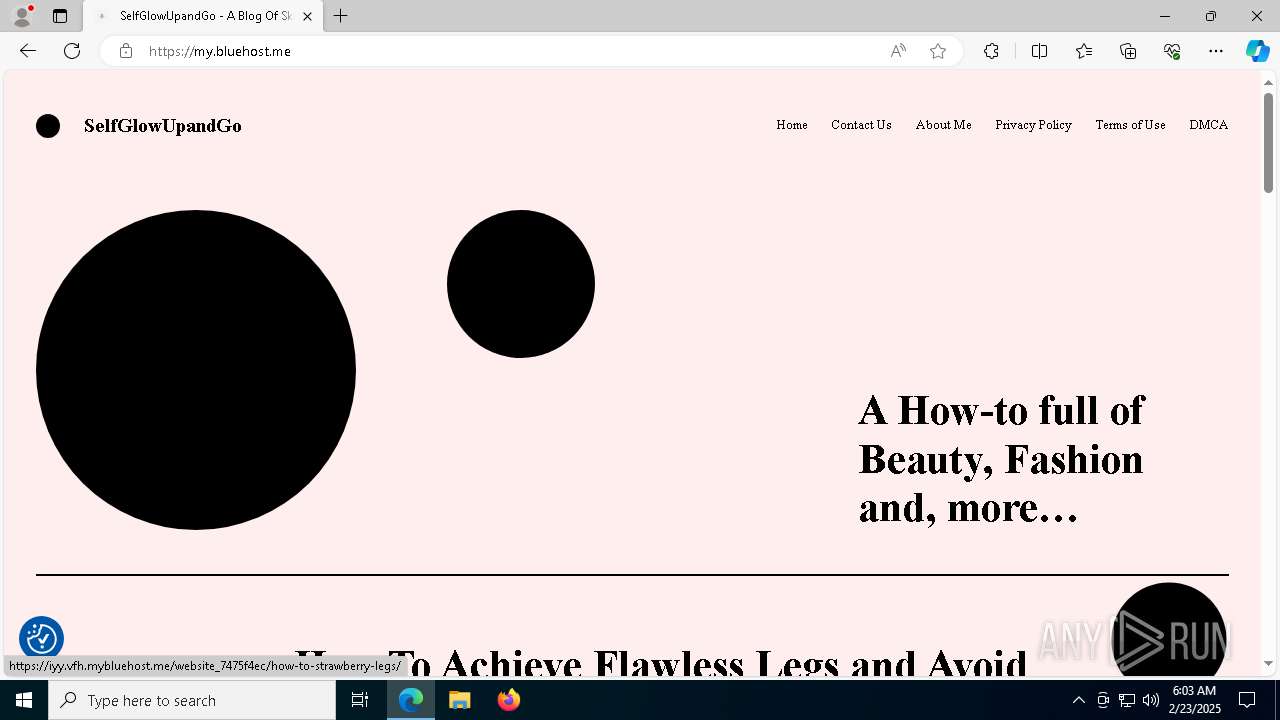Open the tab actions menu icon

pos(60,16)
